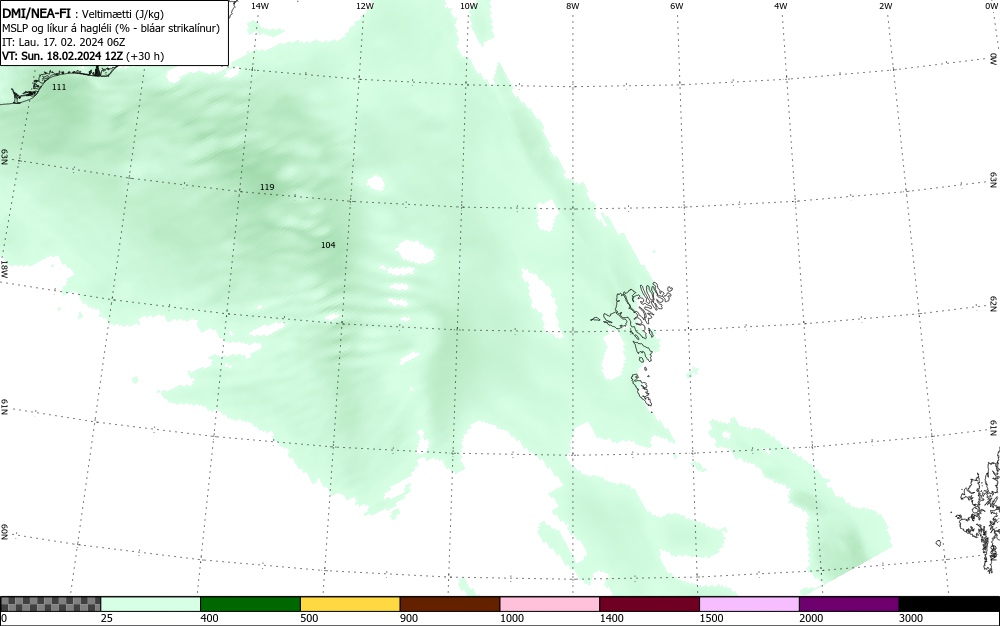Screen dimensions: 1000x626
Task: Click the maroon 1400–1500 legend swatch
Action: [649, 604]
